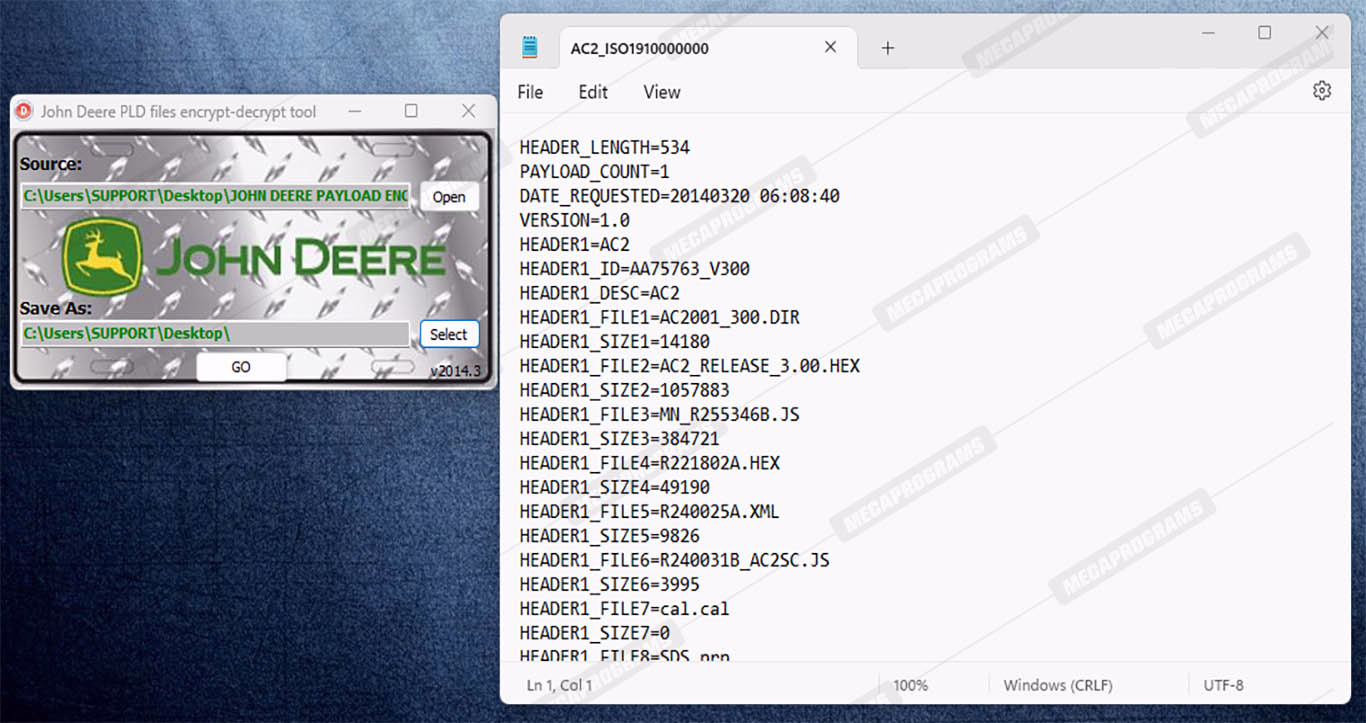This screenshot has height=723, width=1366.
Task: Select the AC2_ISO1910000000 tab
Action: [660, 48]
